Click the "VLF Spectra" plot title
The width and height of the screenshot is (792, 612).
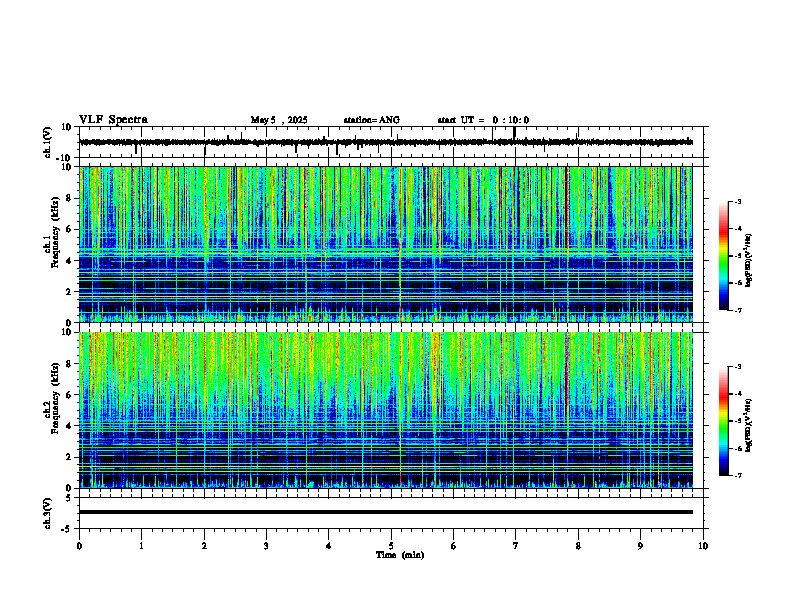[113, 120]
